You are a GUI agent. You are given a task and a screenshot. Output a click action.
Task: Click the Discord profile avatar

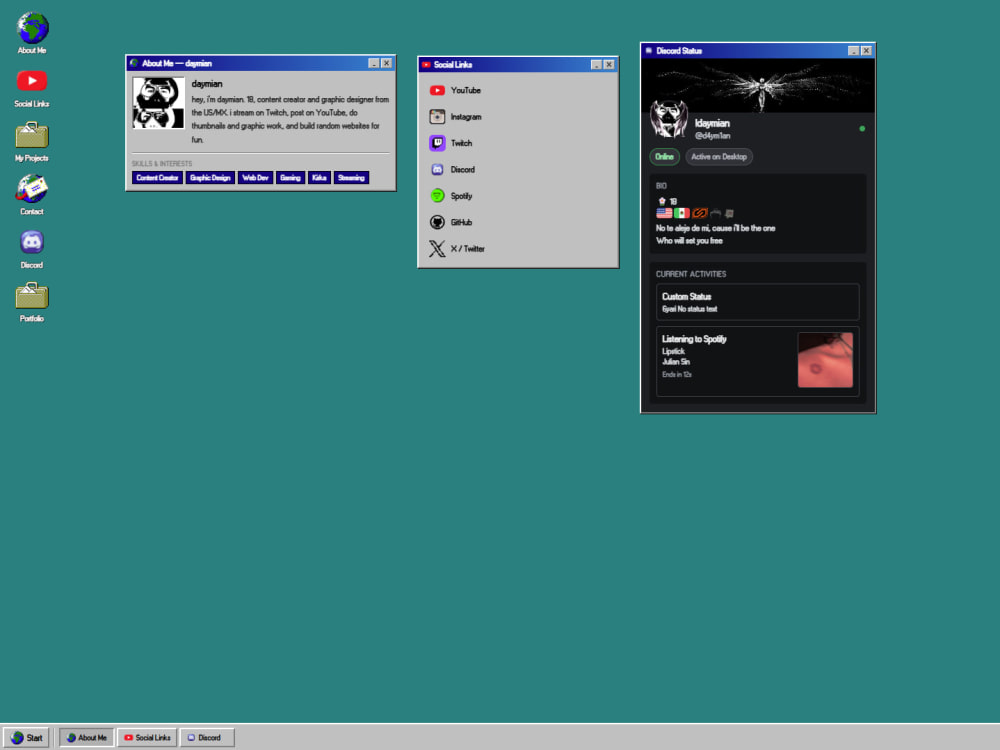tap(668, 119)
